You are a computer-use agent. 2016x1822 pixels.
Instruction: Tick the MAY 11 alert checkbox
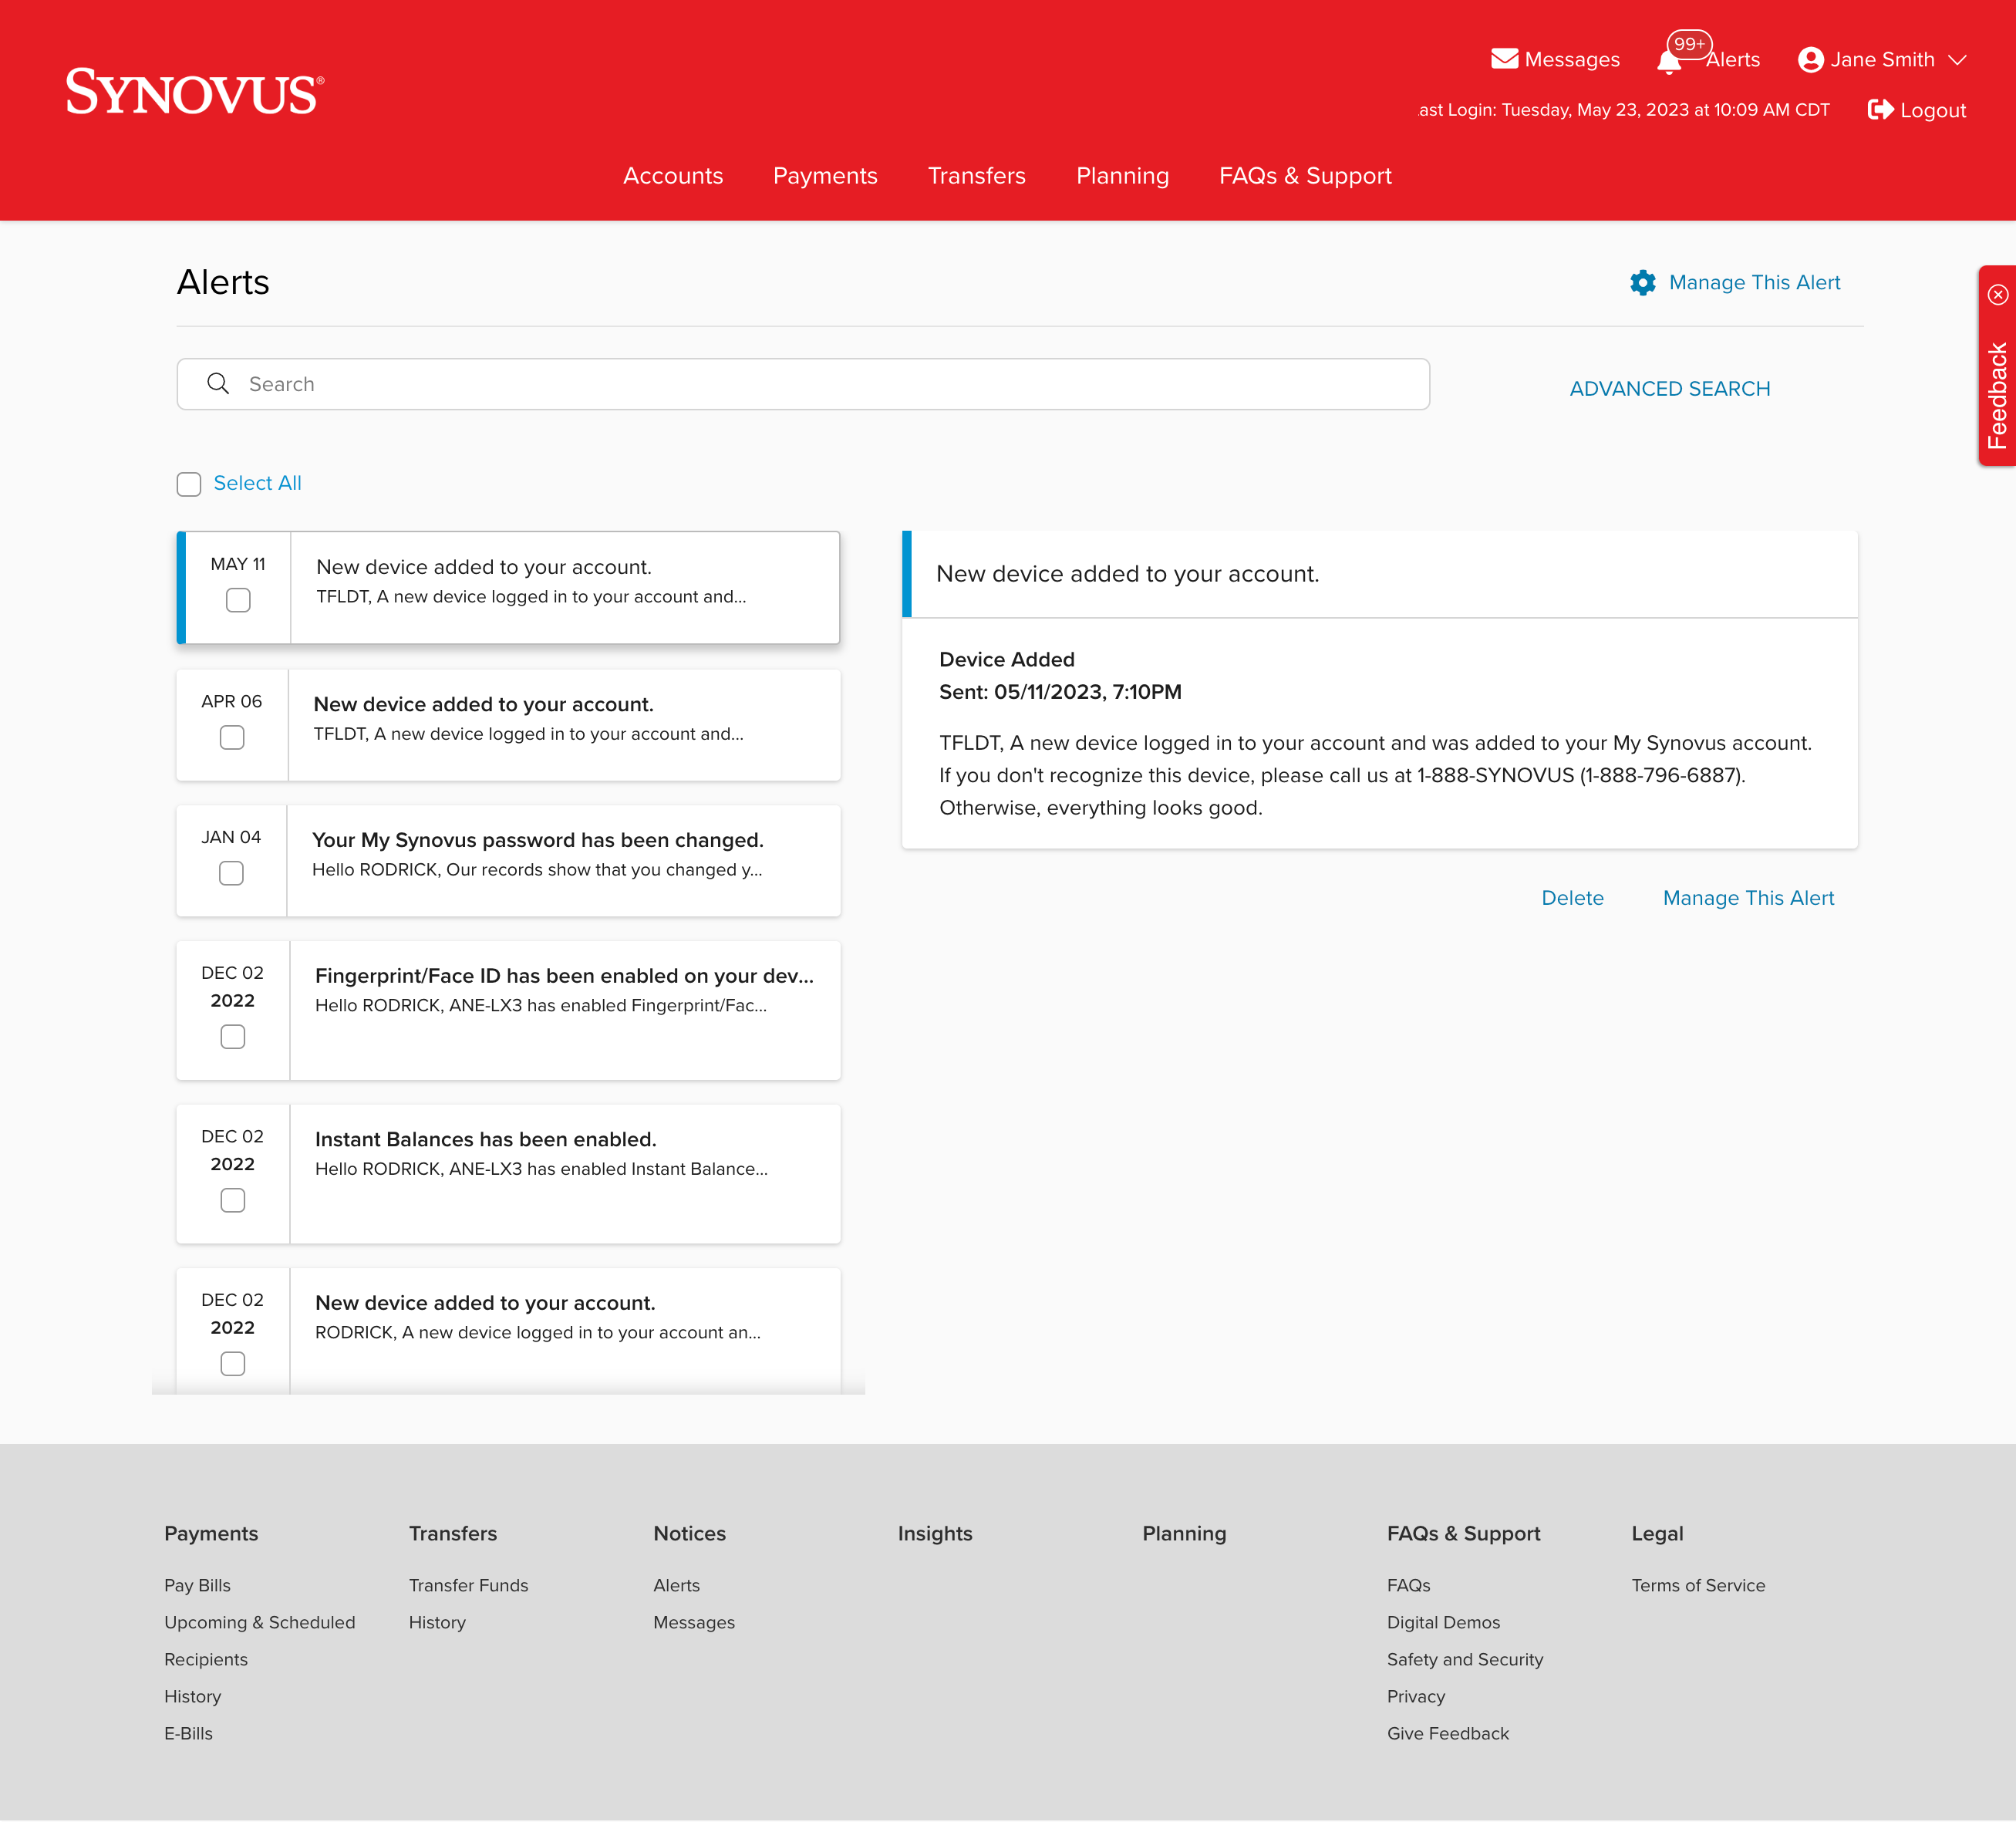point(238,600)
